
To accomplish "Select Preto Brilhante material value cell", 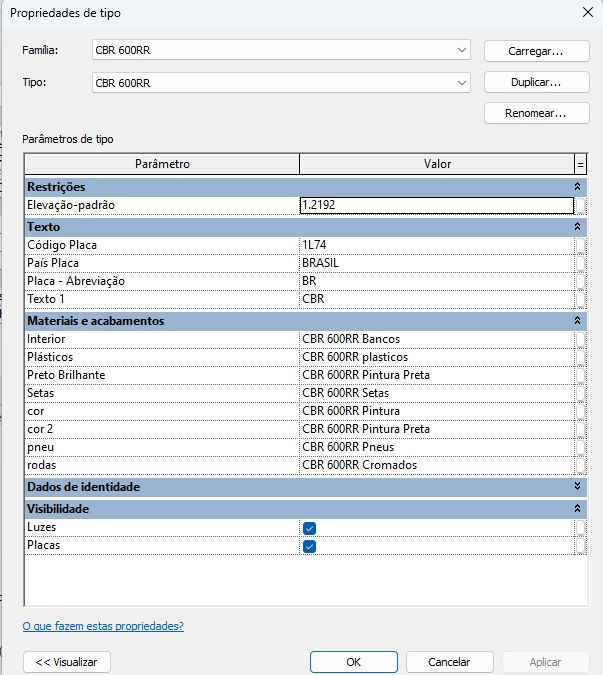I will pyautogui.click(x=437, y=375).
